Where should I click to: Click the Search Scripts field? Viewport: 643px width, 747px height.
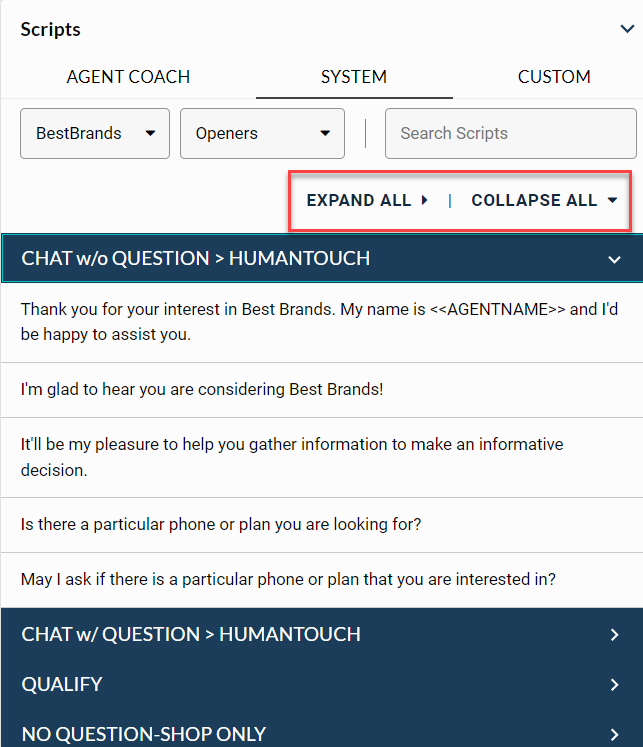510,133
